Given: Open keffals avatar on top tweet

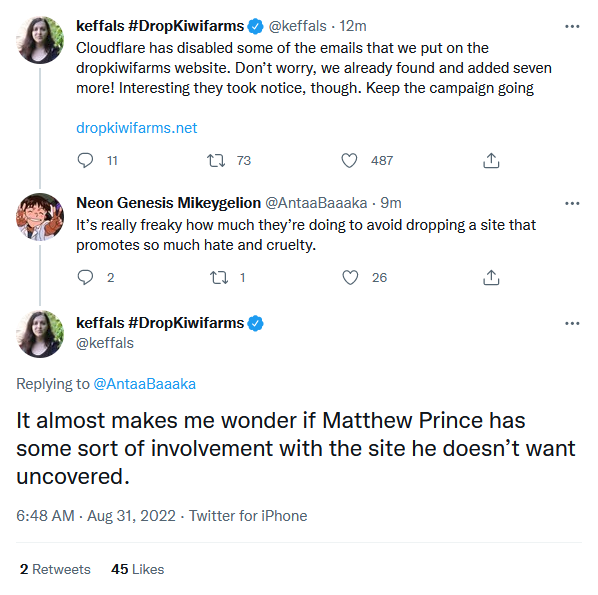Looking at the screenshot, I should point(40,40).
